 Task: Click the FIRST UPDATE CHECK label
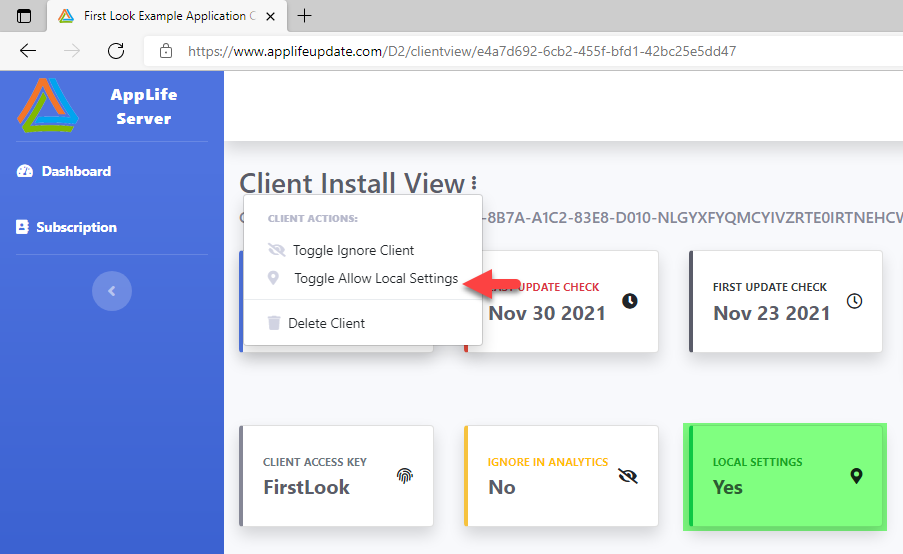769,287
